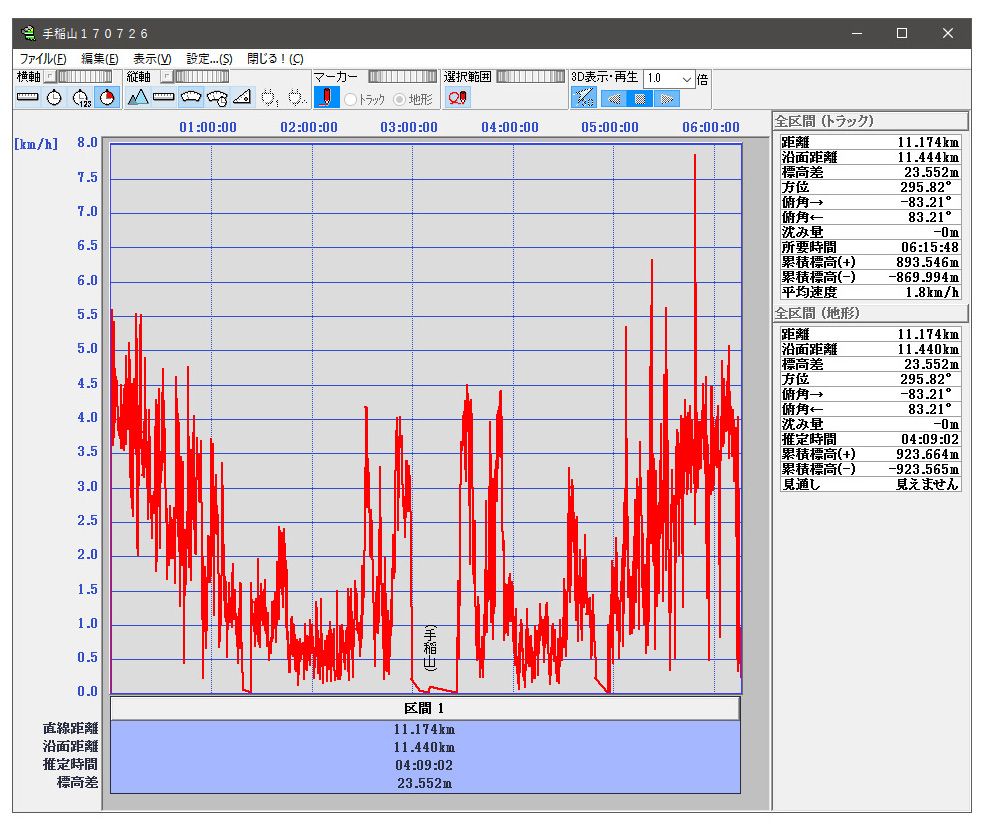Viewport: 984px width, 824px height.
Task: Click the 区間 1 header button
Action: [425, 708]
